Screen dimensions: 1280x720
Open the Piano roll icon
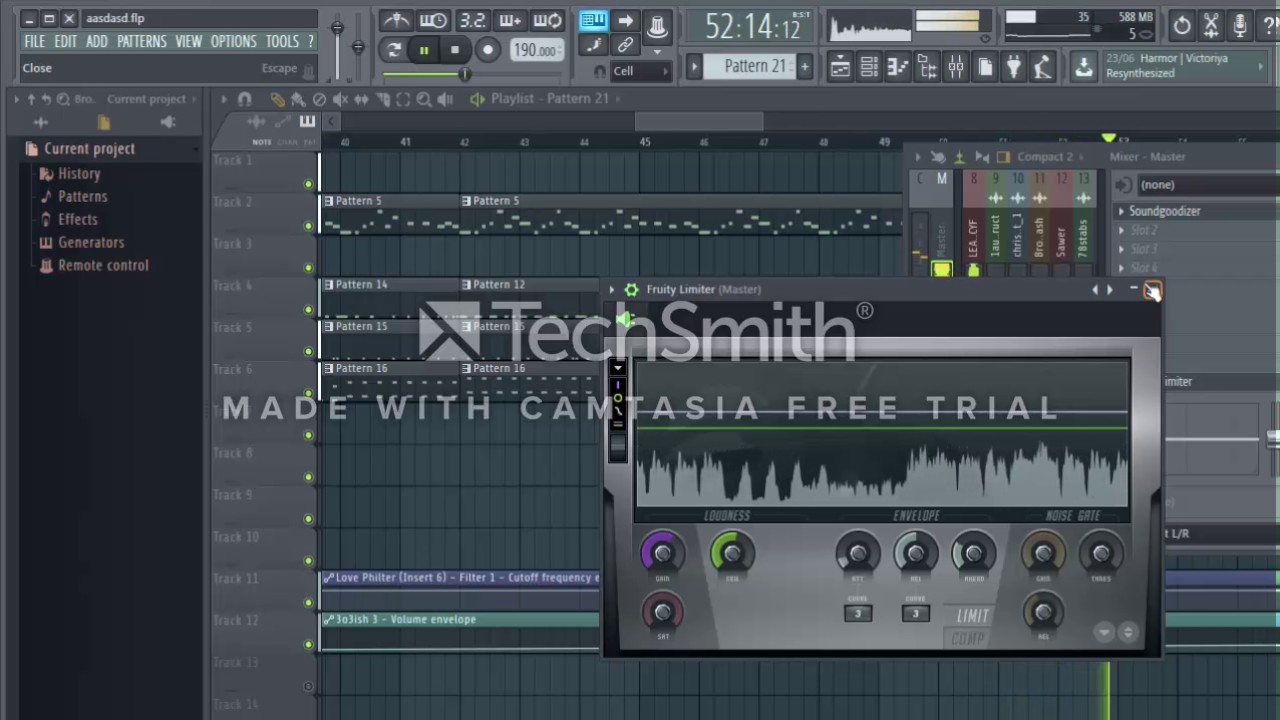[898, 67]
